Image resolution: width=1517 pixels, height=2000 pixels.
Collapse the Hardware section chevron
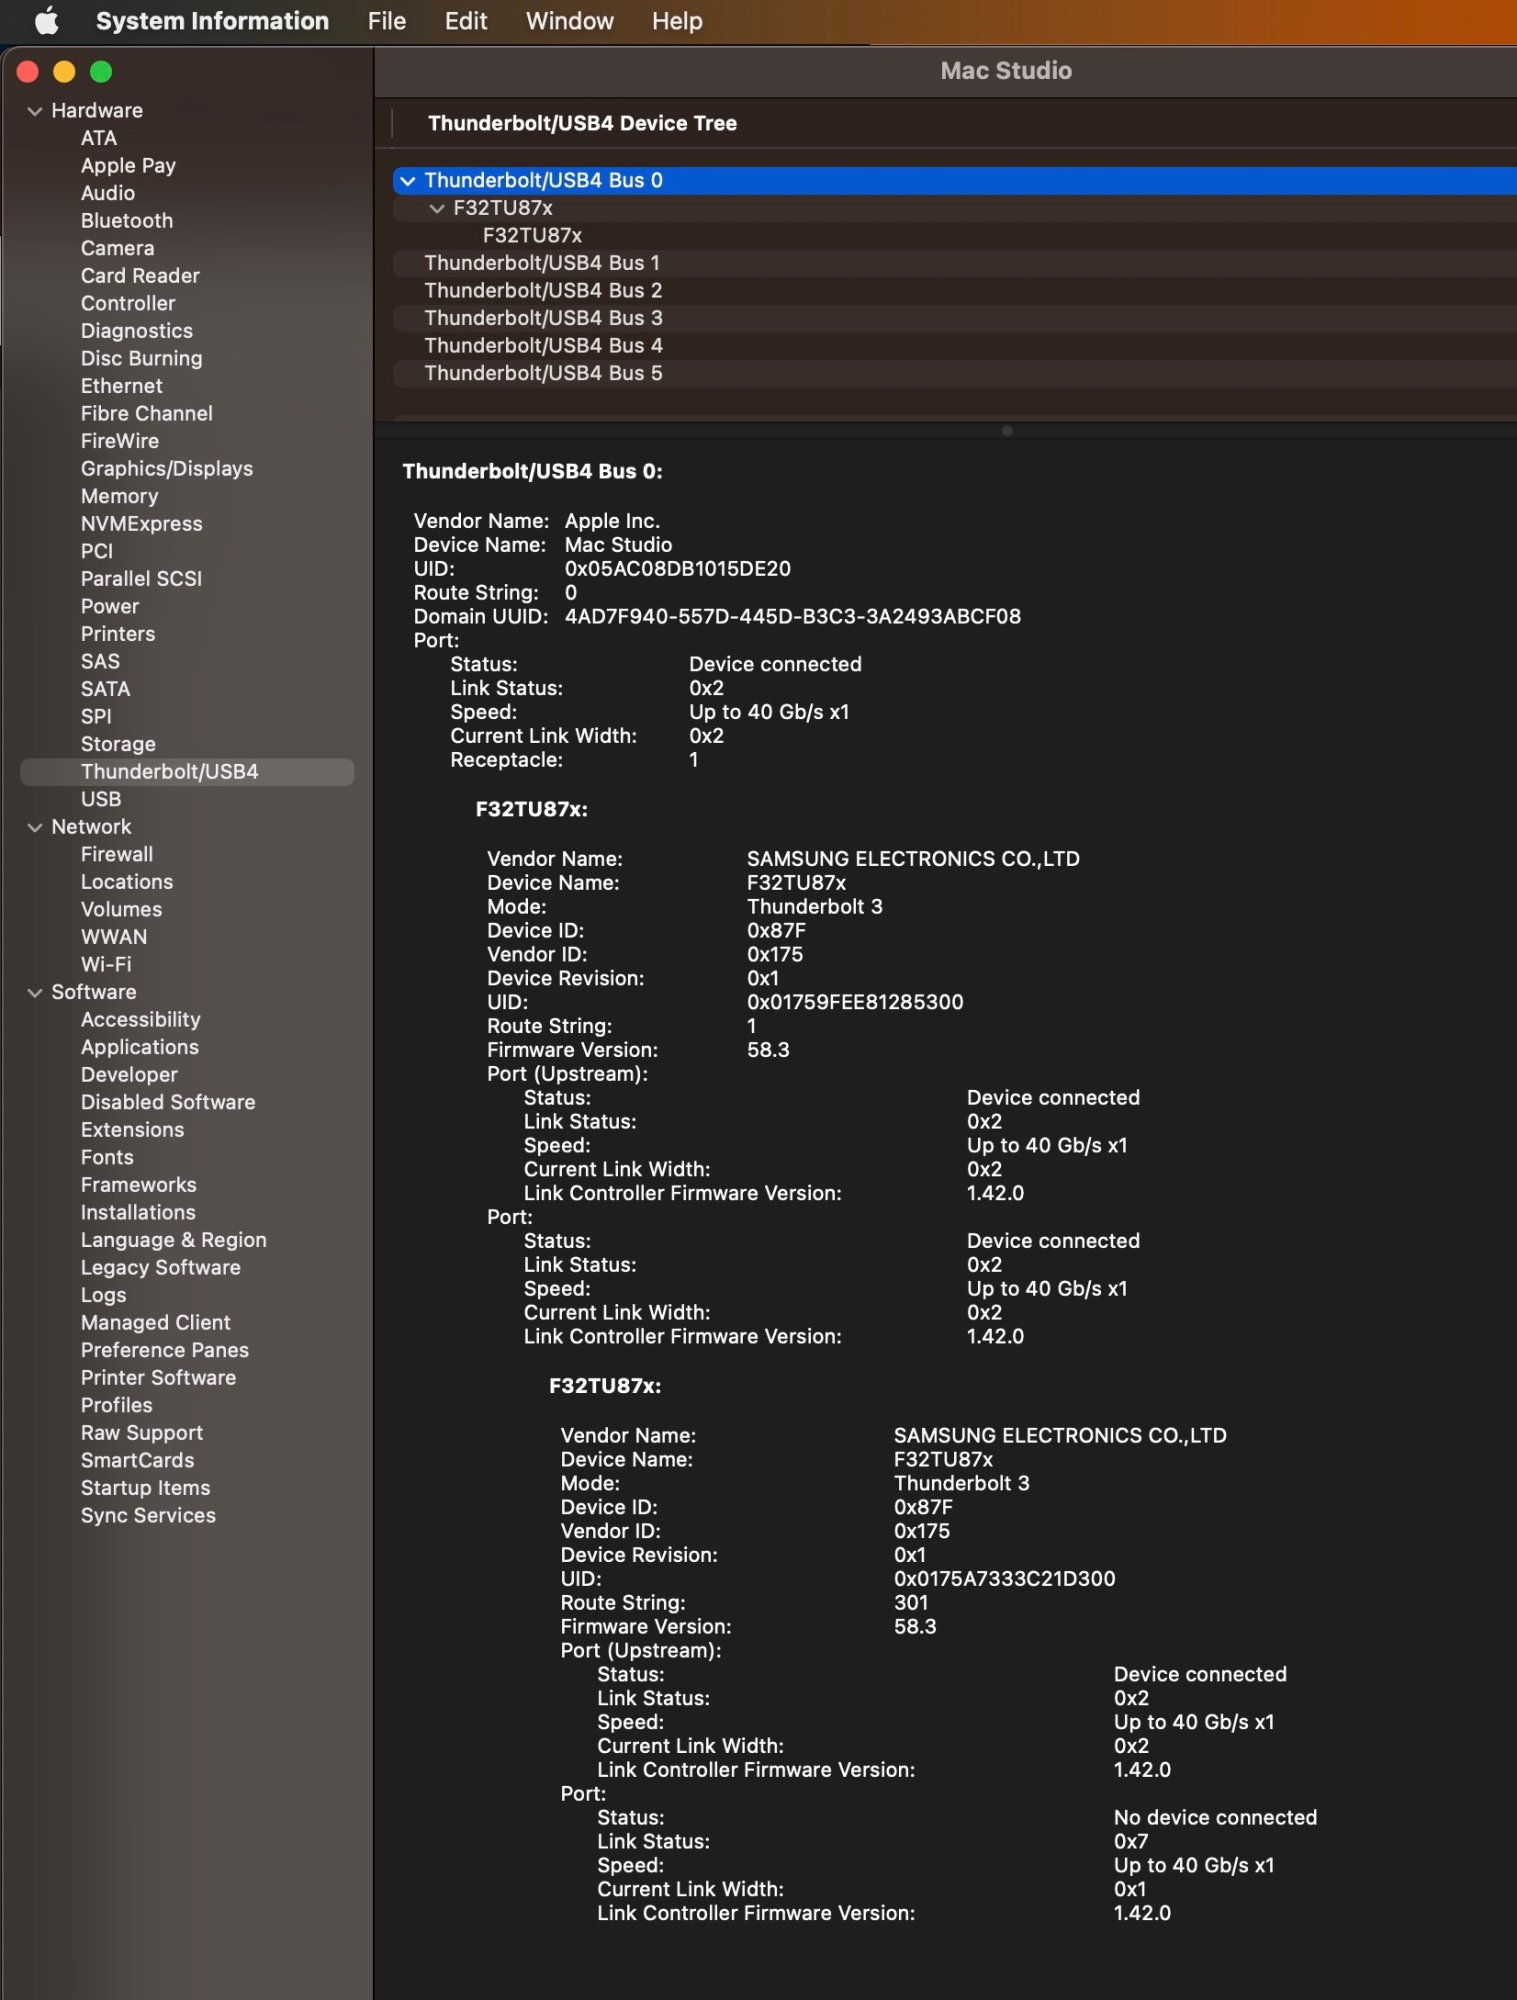pos(35,111)
